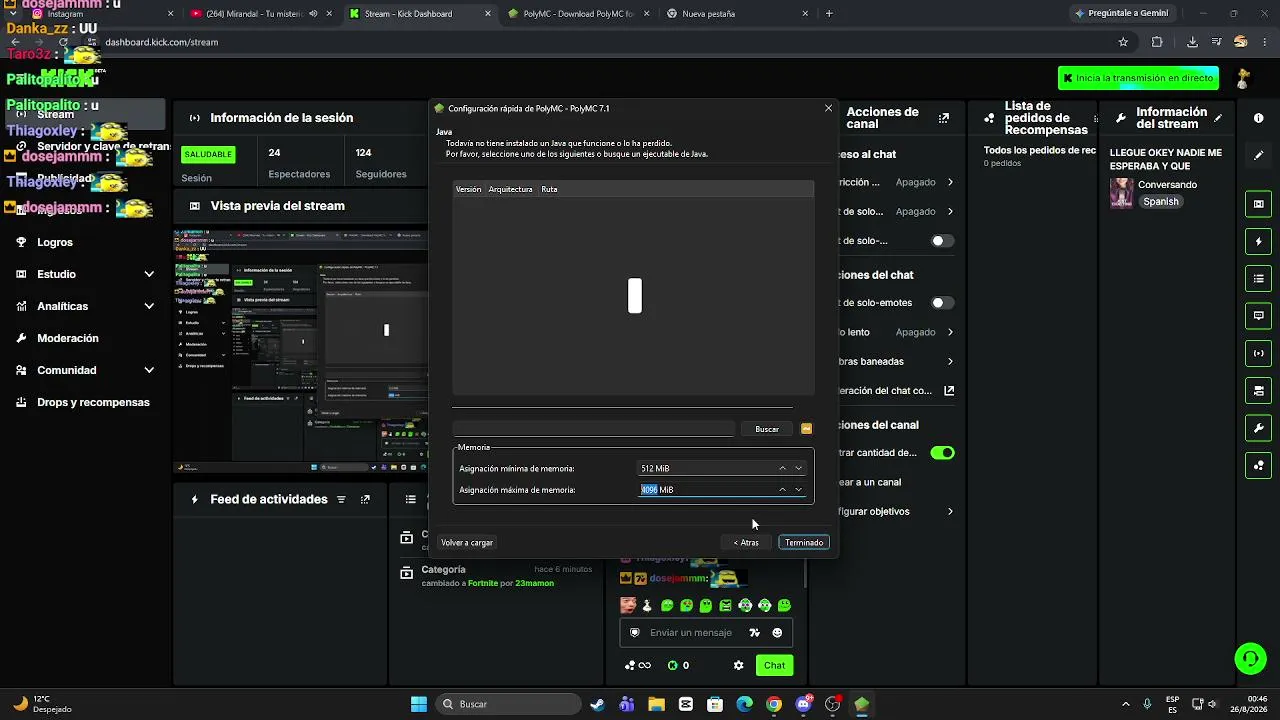Click the info icon in right rail
Viewport: 1280px width, 720px height.
(1259, 118)
